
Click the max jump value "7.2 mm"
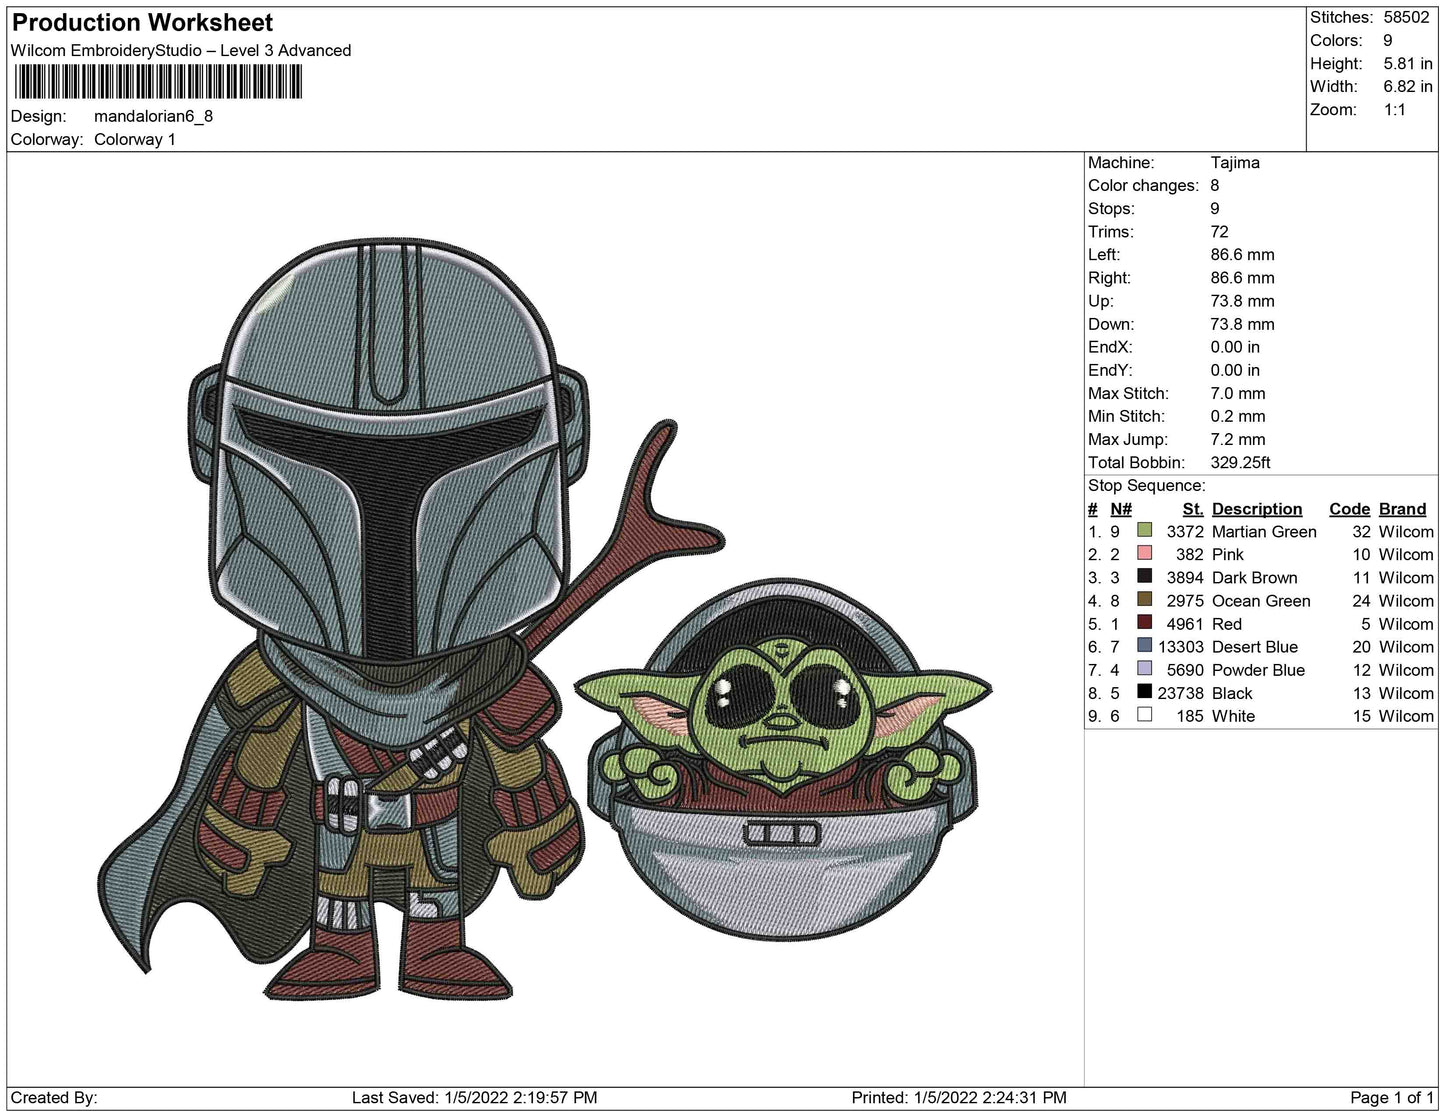(x=1238, y=440)
